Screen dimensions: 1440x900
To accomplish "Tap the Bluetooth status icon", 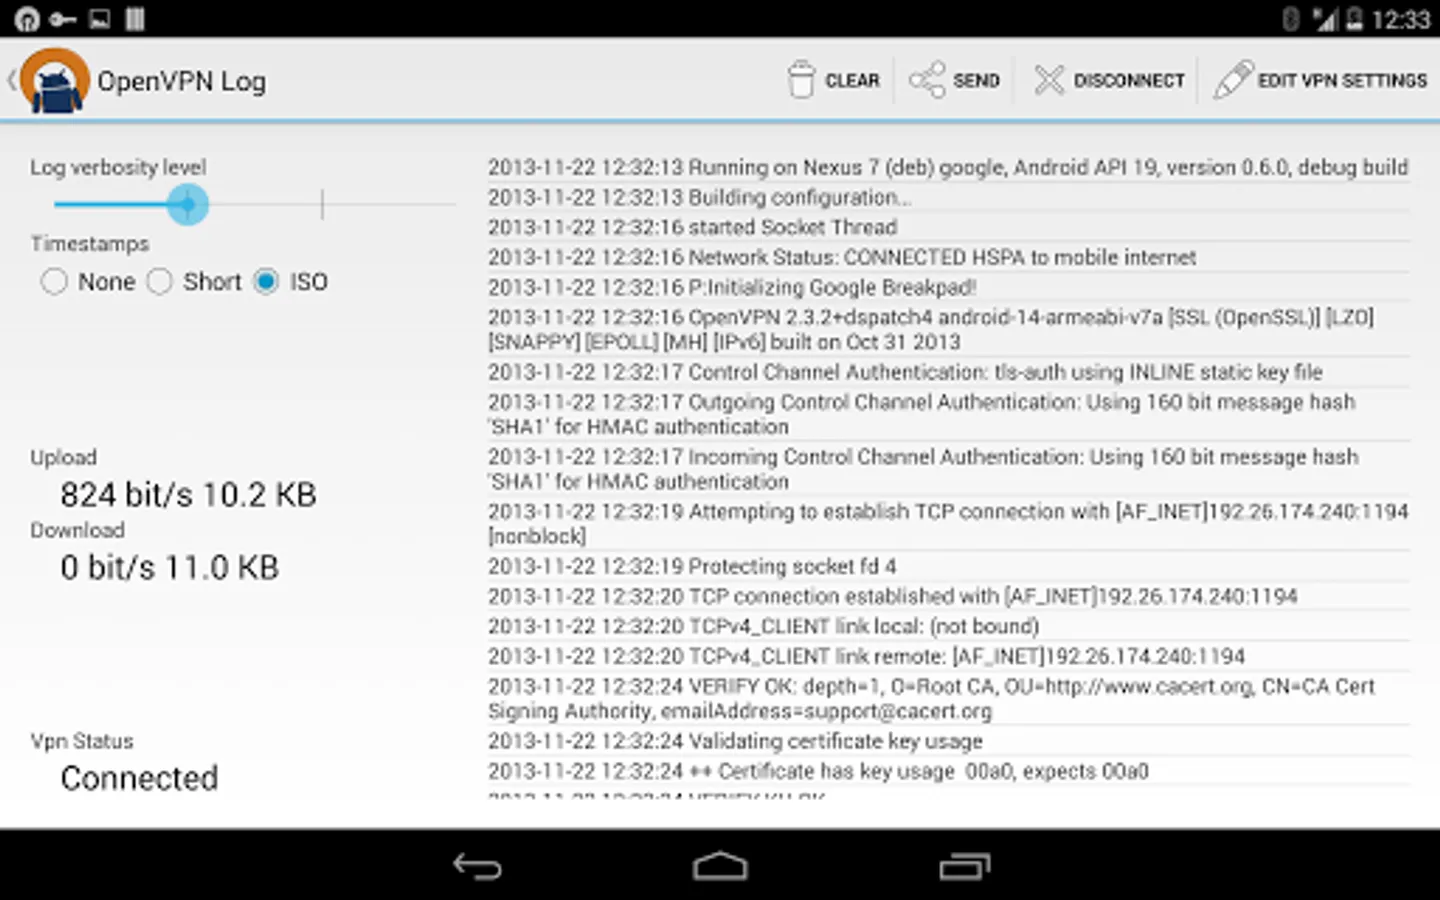I will coord(1290,19).
